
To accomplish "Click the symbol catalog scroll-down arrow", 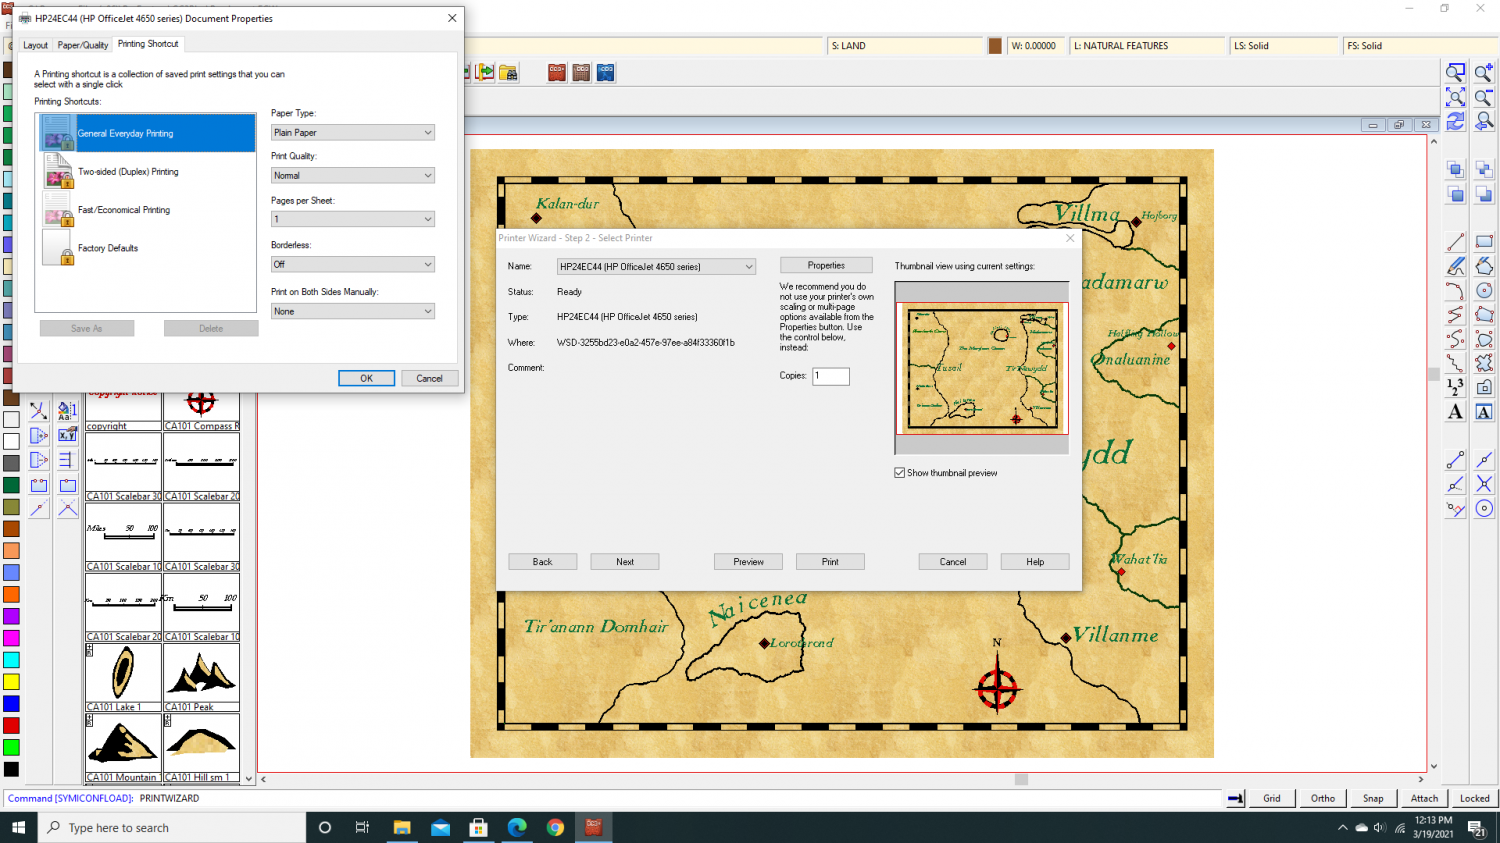I will click(x=248, y=778).
